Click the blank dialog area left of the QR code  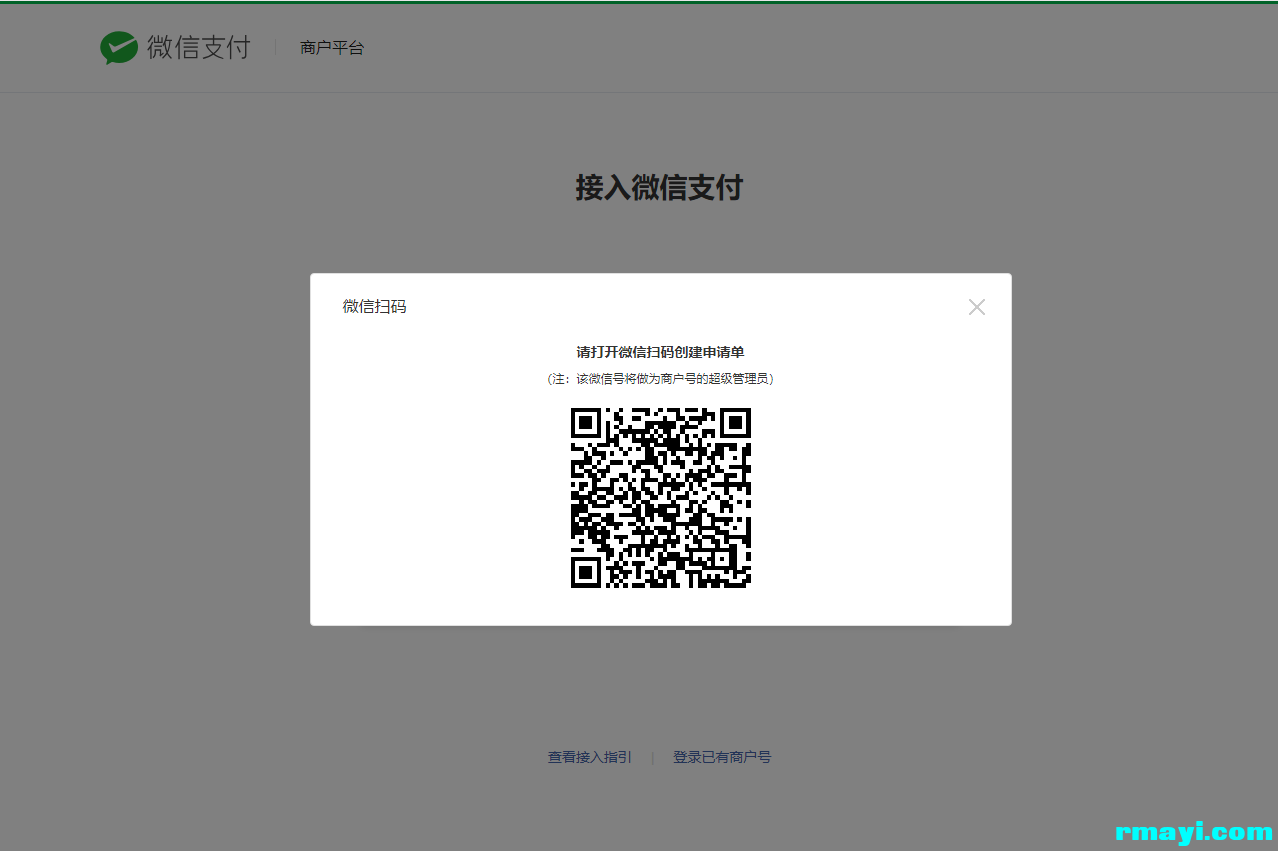tap(440, 497)
